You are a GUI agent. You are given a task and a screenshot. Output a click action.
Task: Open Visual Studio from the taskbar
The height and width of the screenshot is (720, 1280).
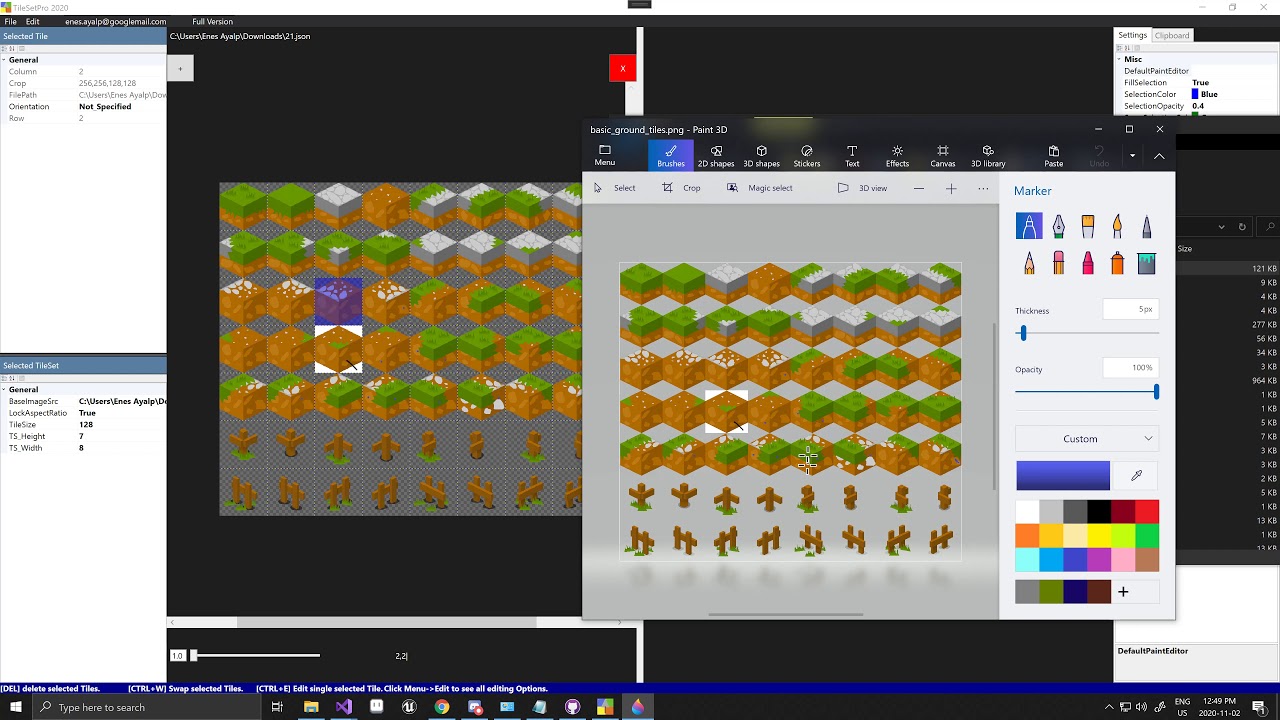pos(344,707)
